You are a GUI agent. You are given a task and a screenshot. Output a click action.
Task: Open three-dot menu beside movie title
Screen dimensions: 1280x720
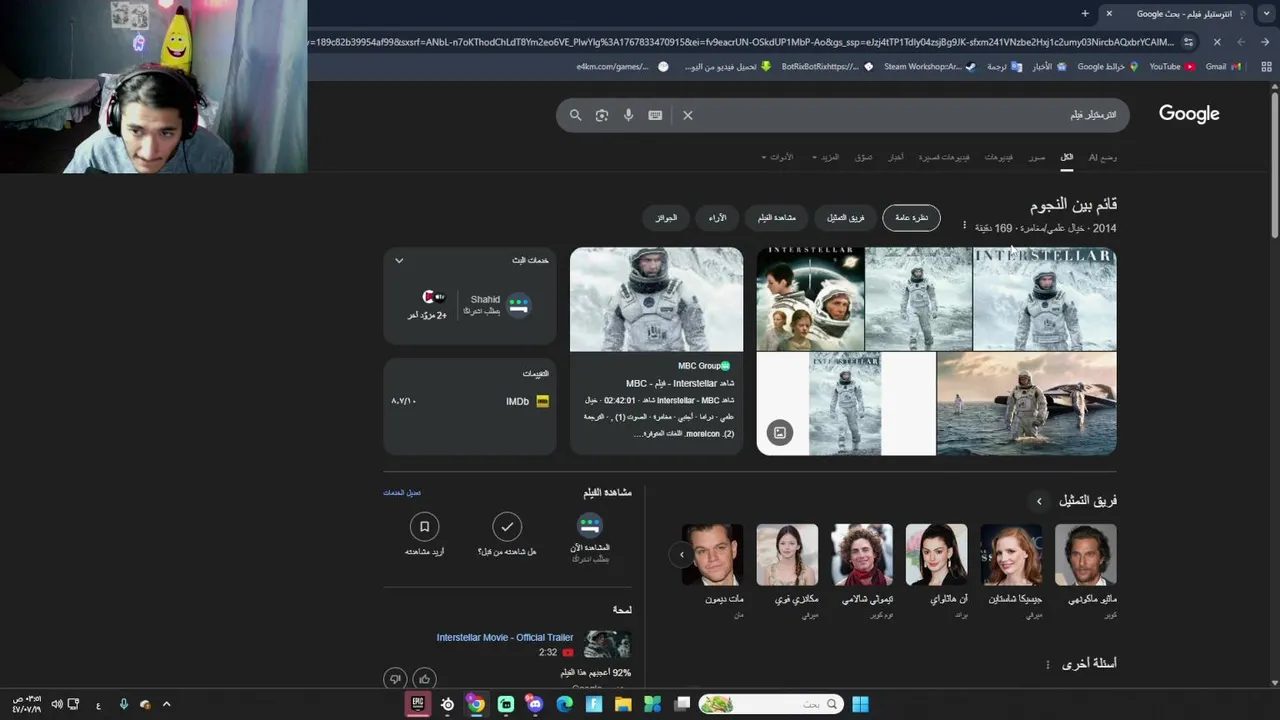[964, 225]
